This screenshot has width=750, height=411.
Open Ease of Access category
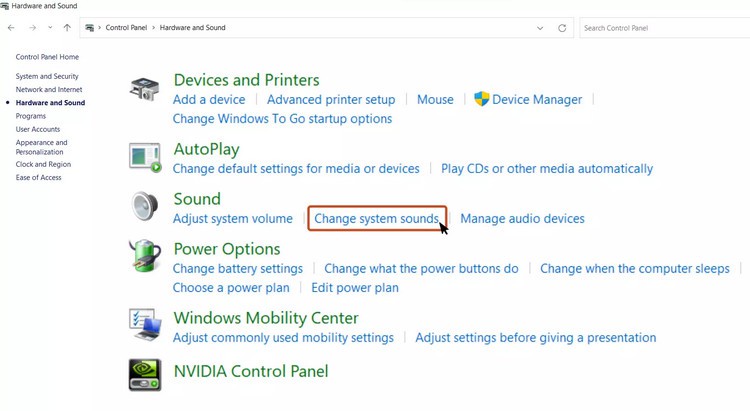tap(38, 178)
